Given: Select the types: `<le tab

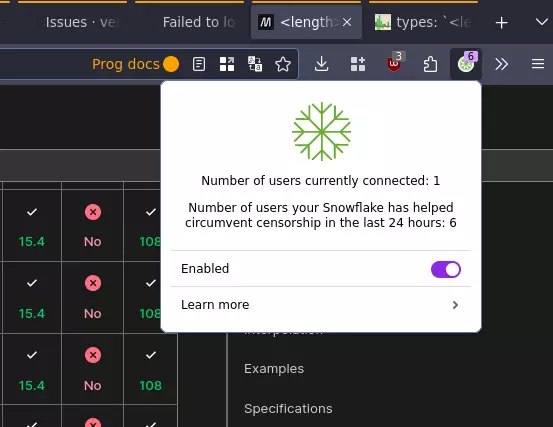Looking at the screenshot, I should point(423,22).
